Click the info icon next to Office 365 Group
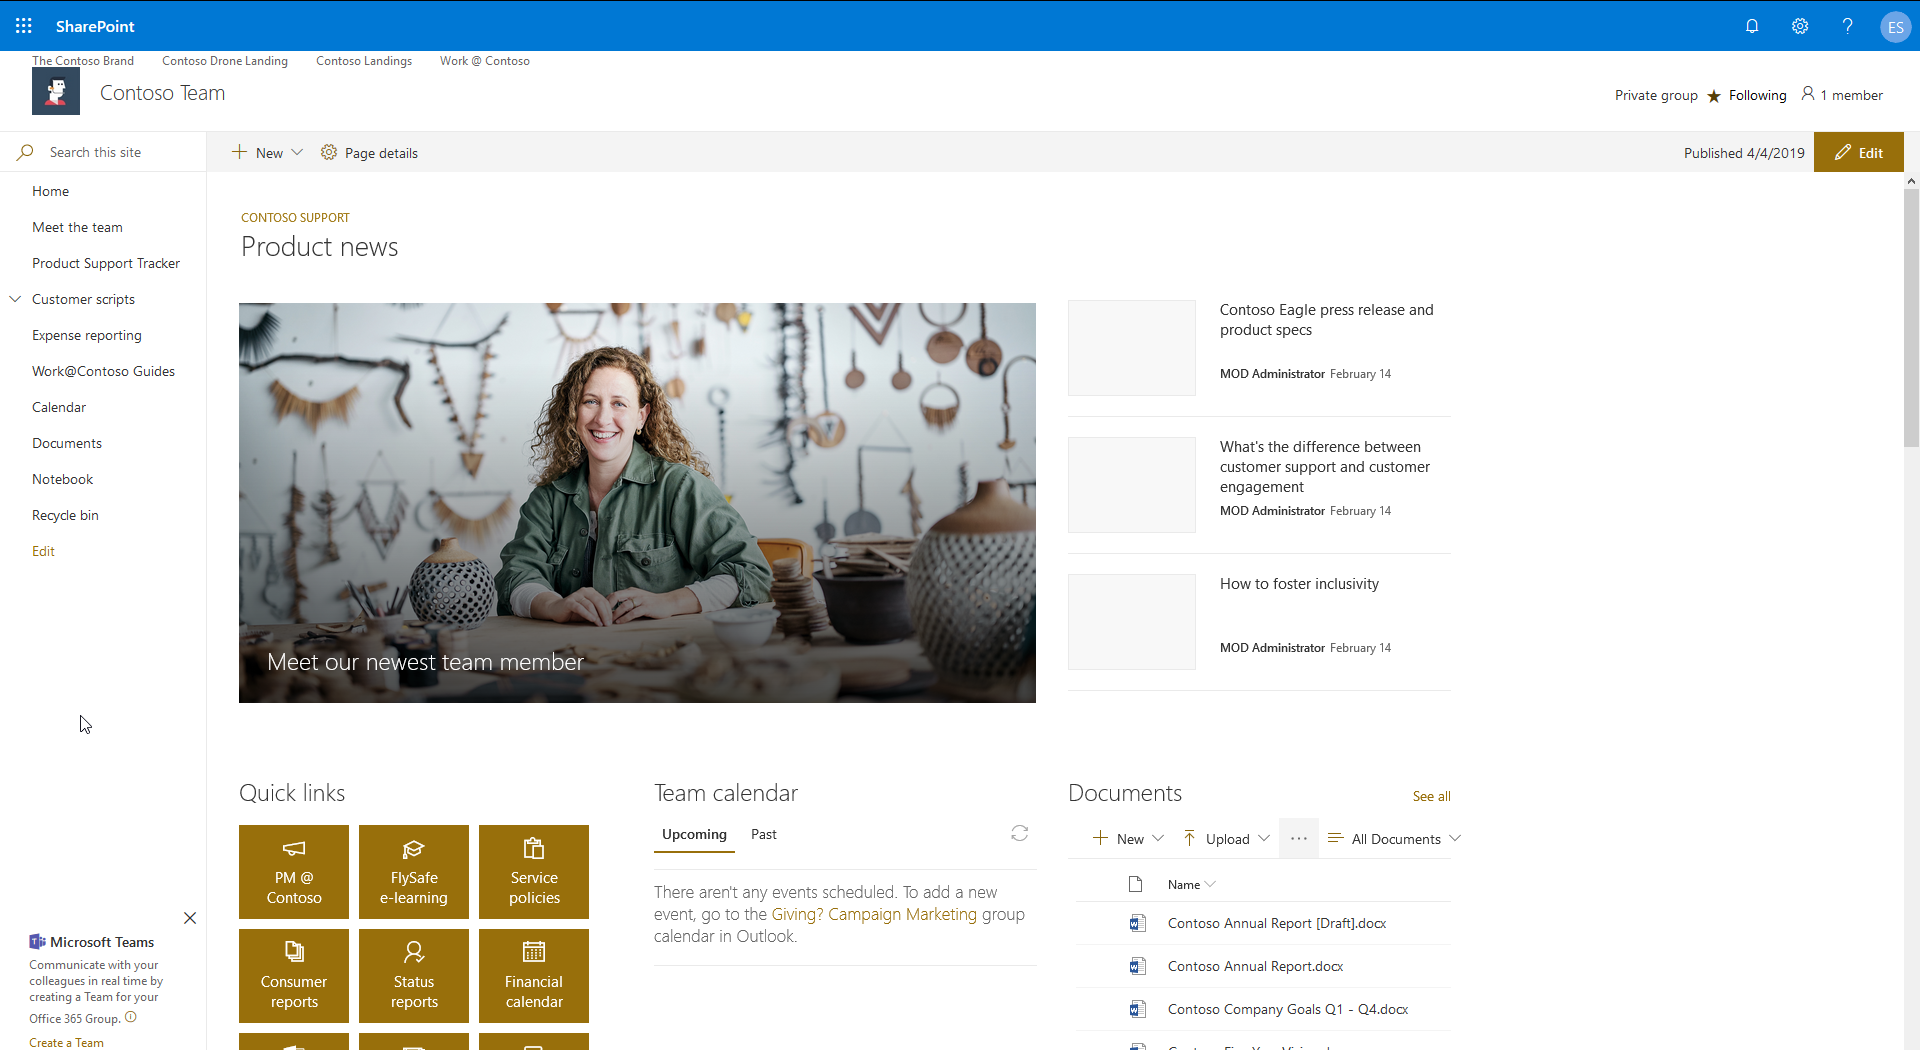 (131, 1017)
